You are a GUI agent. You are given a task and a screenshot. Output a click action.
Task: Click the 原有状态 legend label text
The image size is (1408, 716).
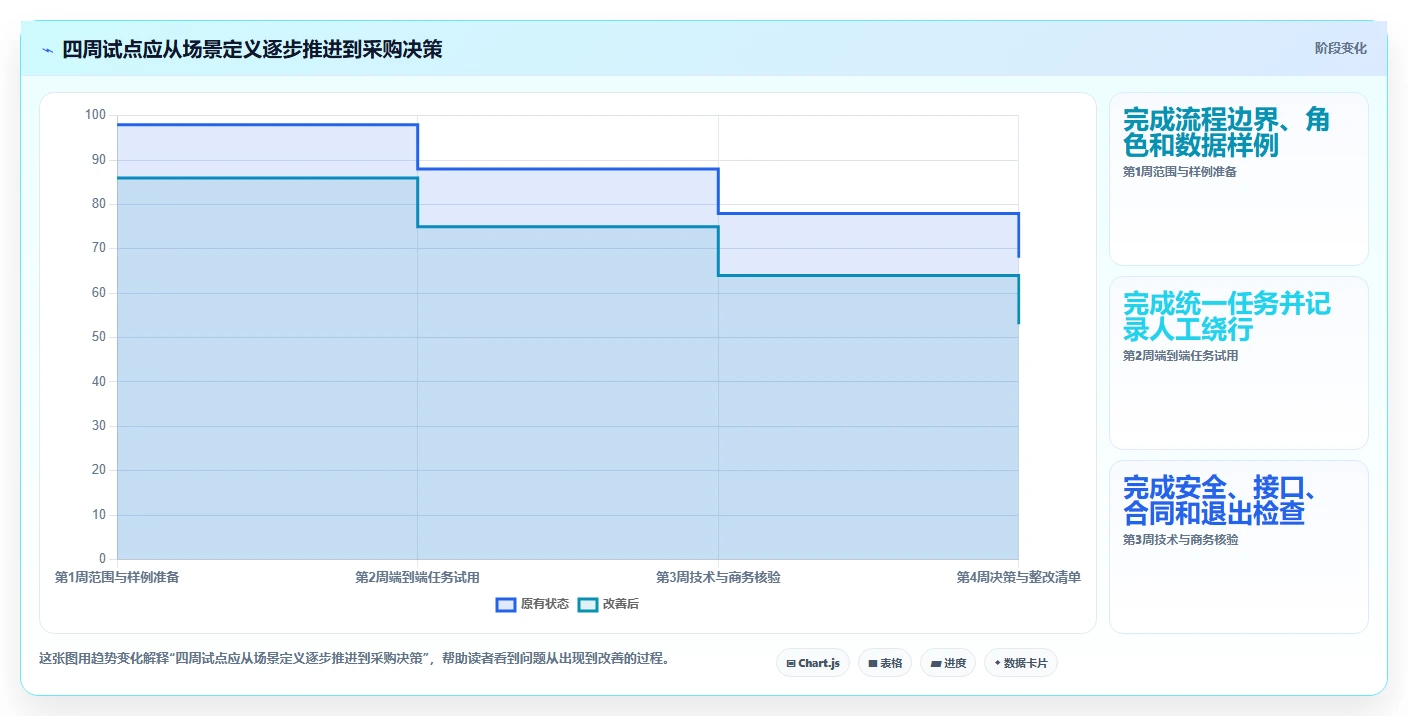click(545, 604)
